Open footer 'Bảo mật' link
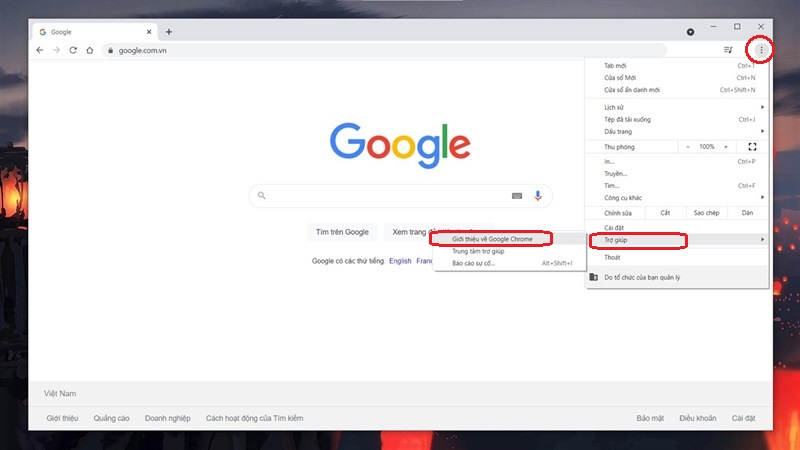800x450 pixels. 650,418
